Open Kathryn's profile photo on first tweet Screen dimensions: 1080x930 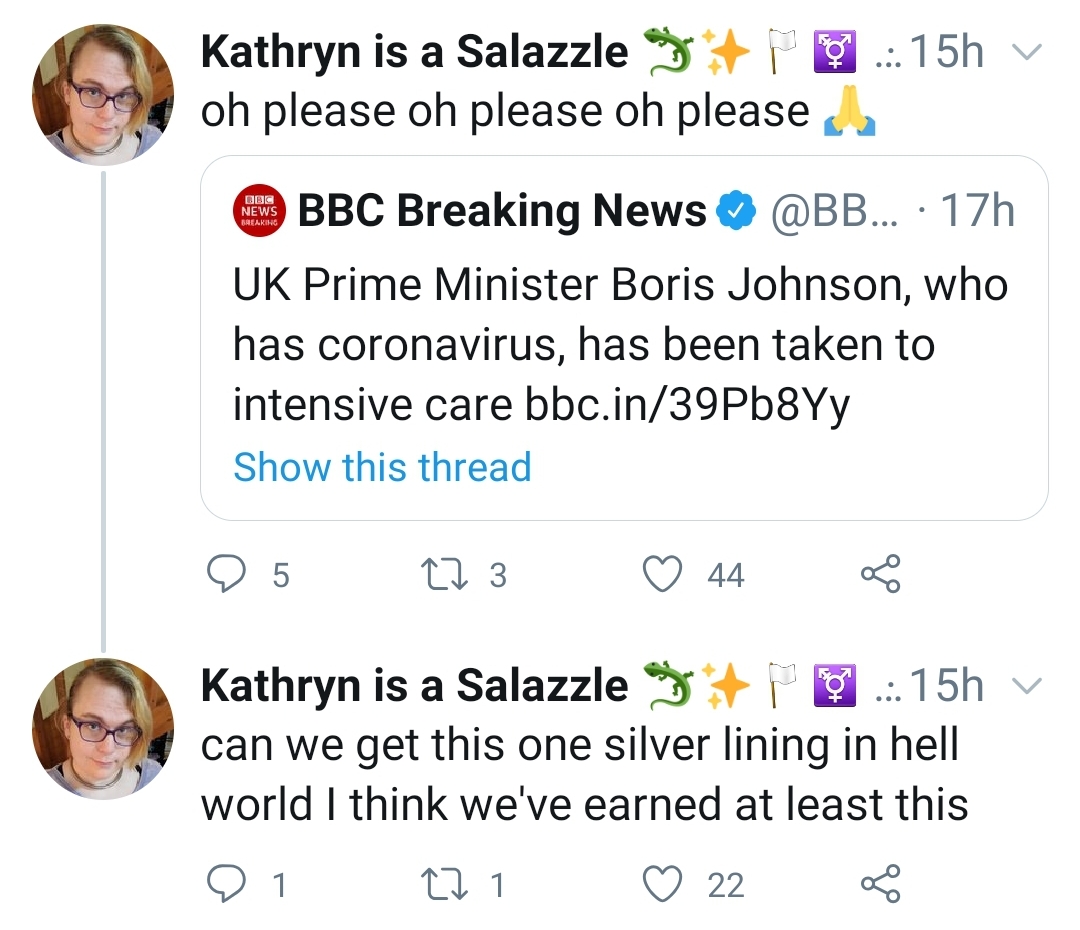click(103, 95)
